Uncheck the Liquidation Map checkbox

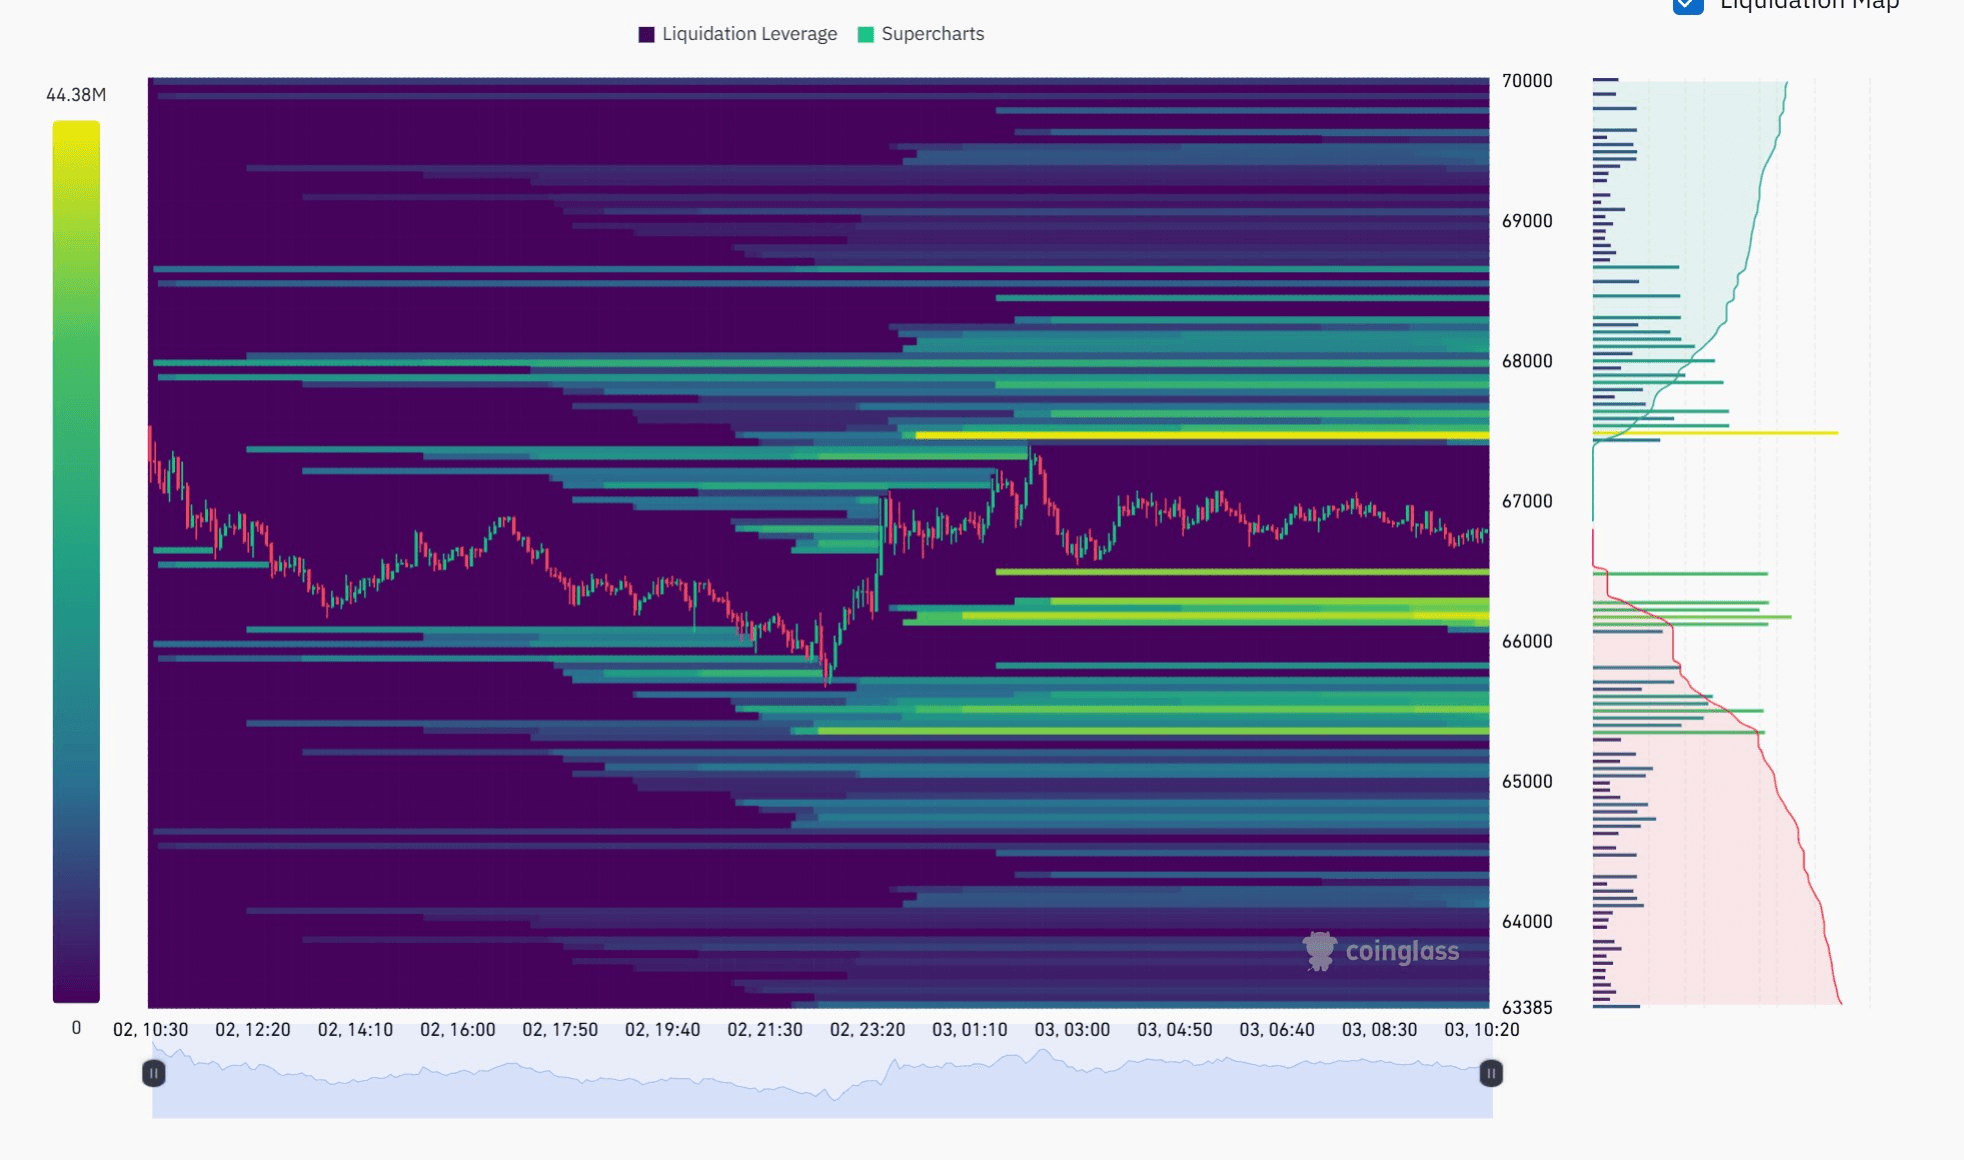(1688, 4)
